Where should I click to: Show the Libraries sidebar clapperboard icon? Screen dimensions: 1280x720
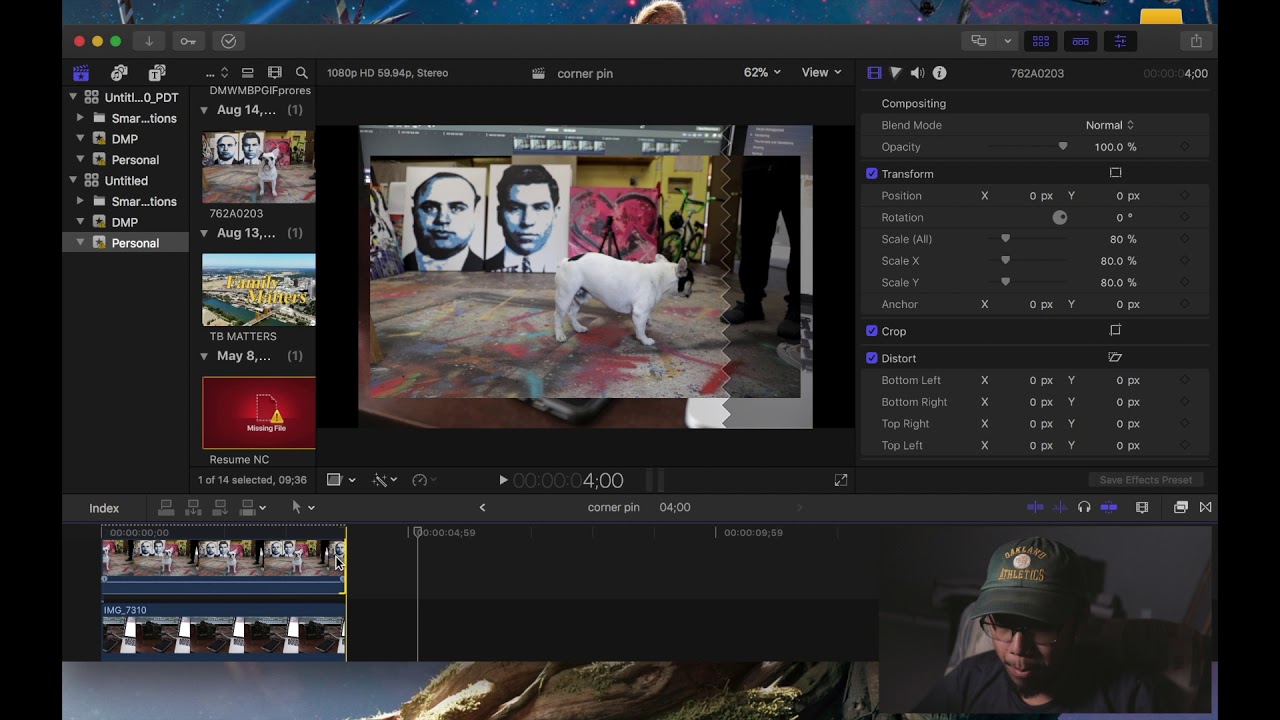(x=82, y=73)
